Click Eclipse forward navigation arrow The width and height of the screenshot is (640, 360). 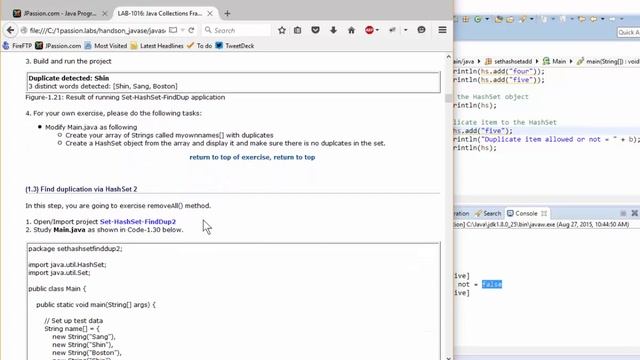point(612,19)
